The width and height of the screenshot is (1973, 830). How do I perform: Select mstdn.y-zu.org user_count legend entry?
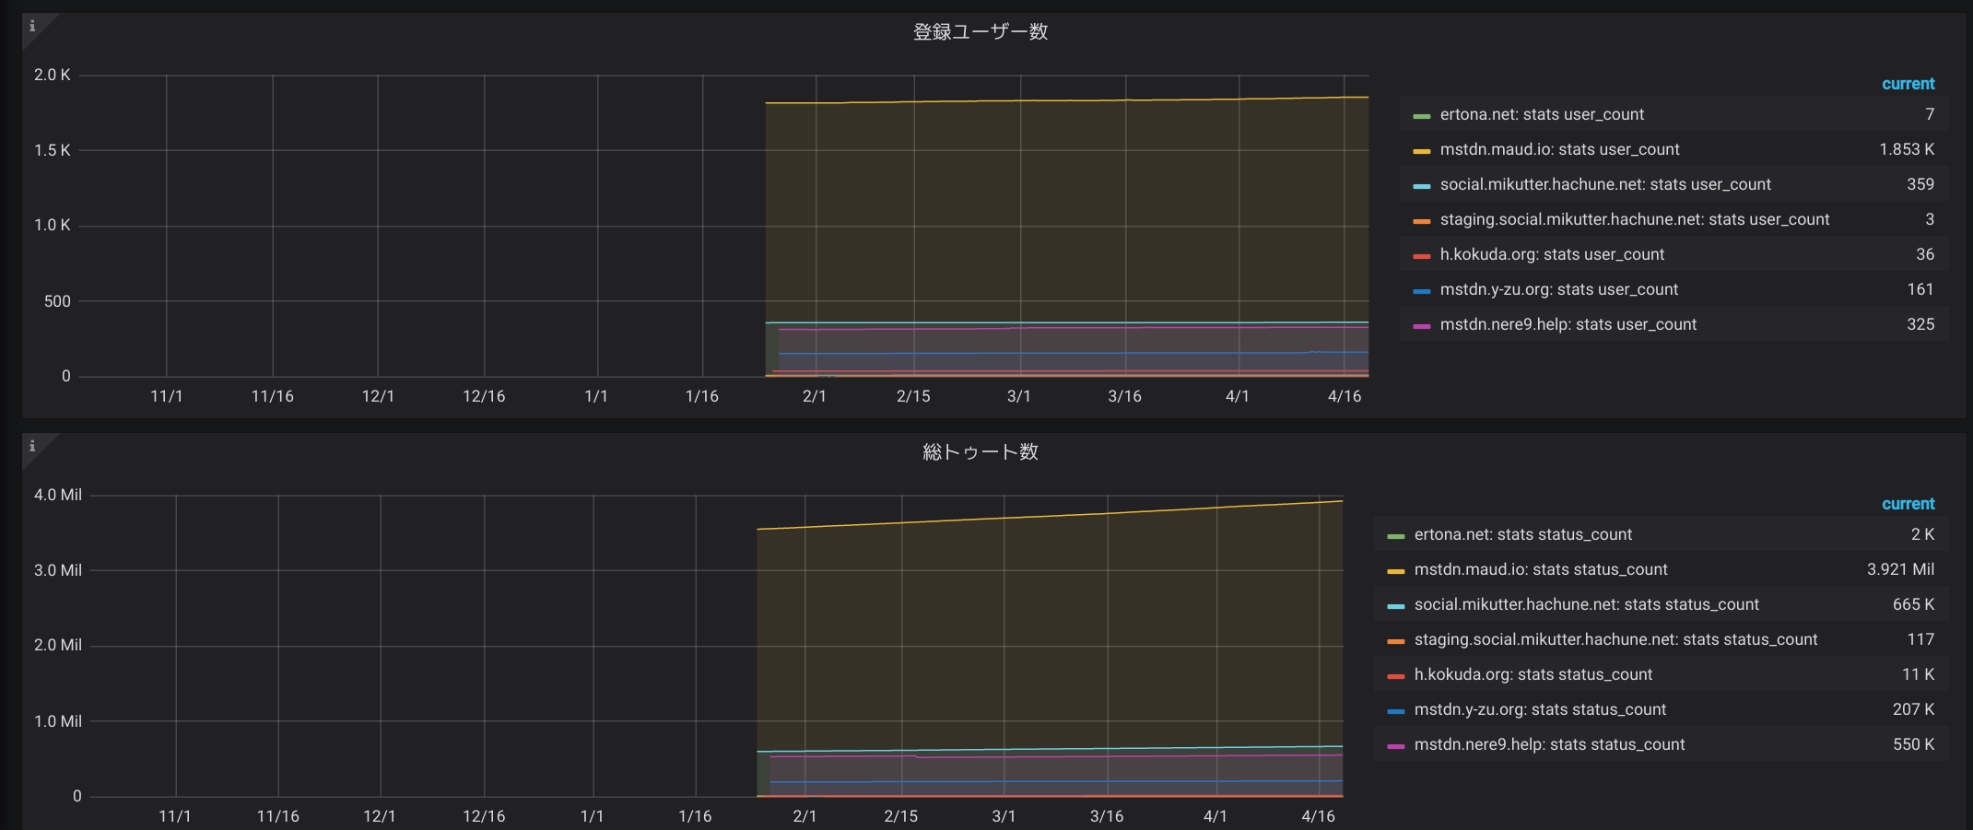[1558, 290]
